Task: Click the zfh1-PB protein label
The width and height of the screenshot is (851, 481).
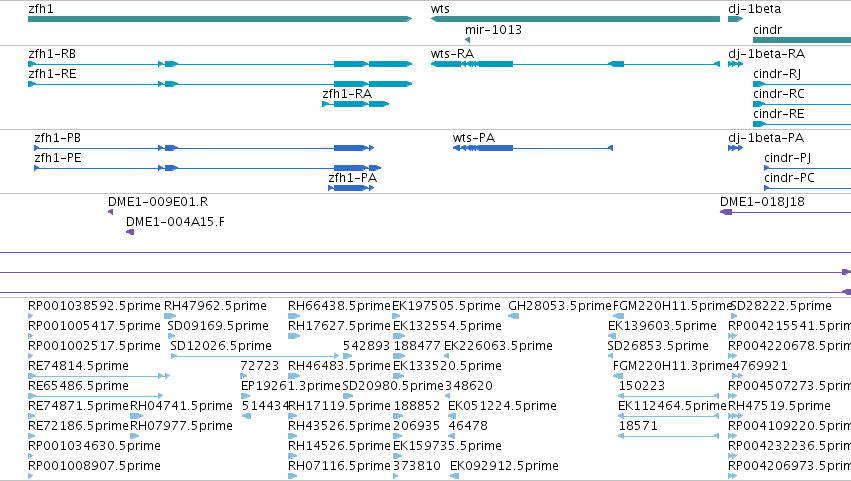Action: (x=58, y=138)
